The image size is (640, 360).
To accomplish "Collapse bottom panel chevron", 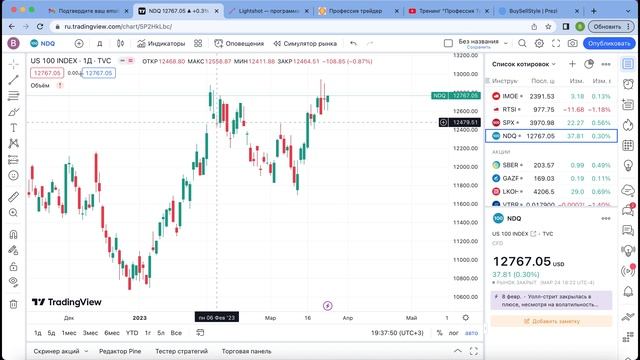I will point(458,351).
